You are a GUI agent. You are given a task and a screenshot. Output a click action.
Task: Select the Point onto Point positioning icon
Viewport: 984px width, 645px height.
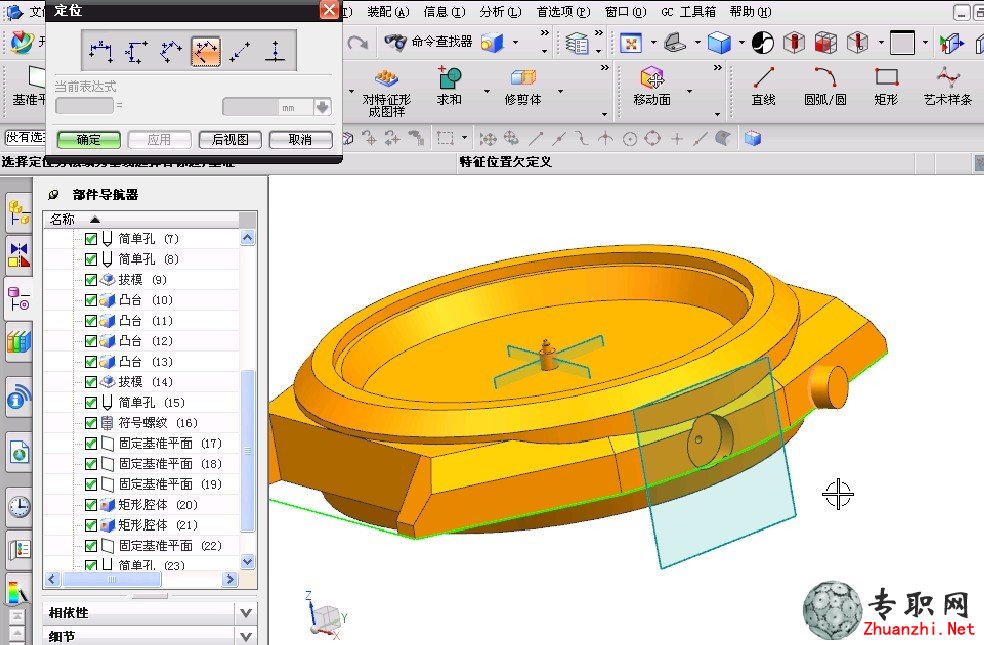click(240, 52)
